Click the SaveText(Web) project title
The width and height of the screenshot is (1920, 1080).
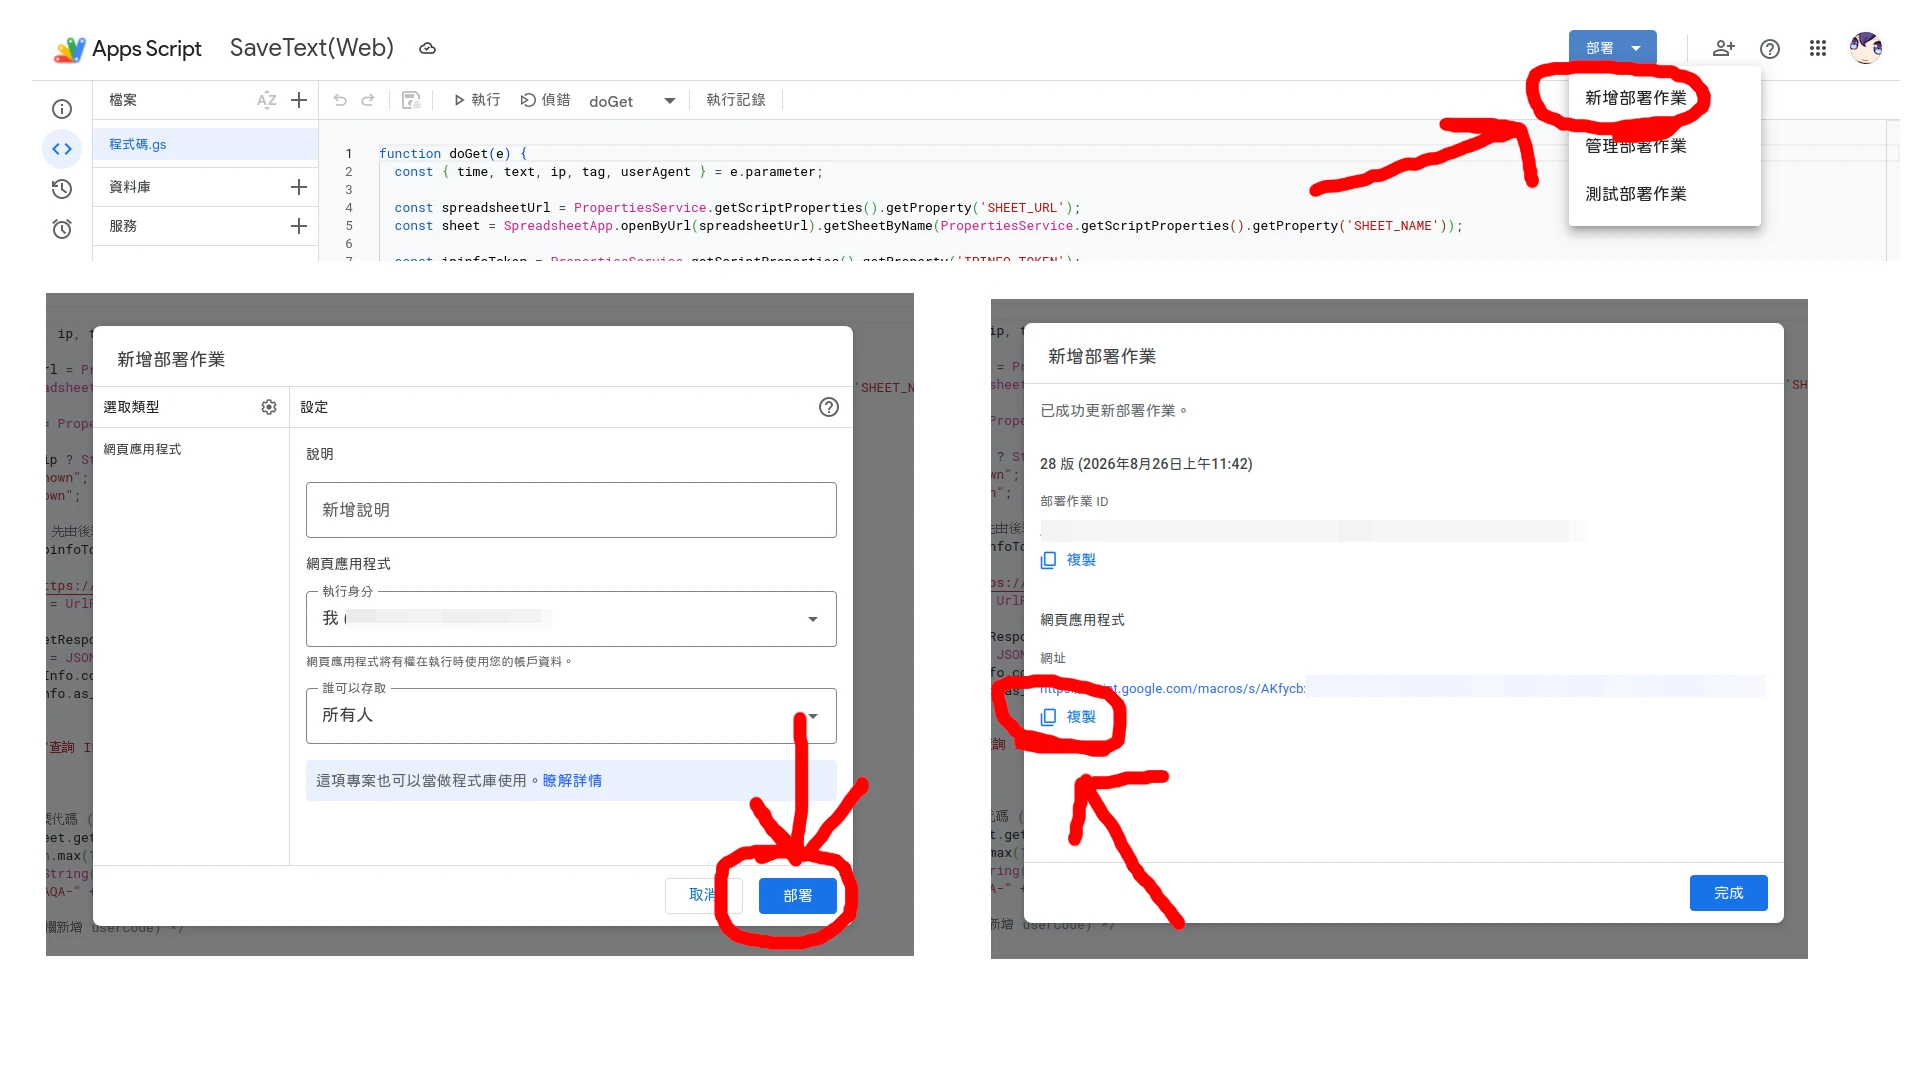coord(311,48)
